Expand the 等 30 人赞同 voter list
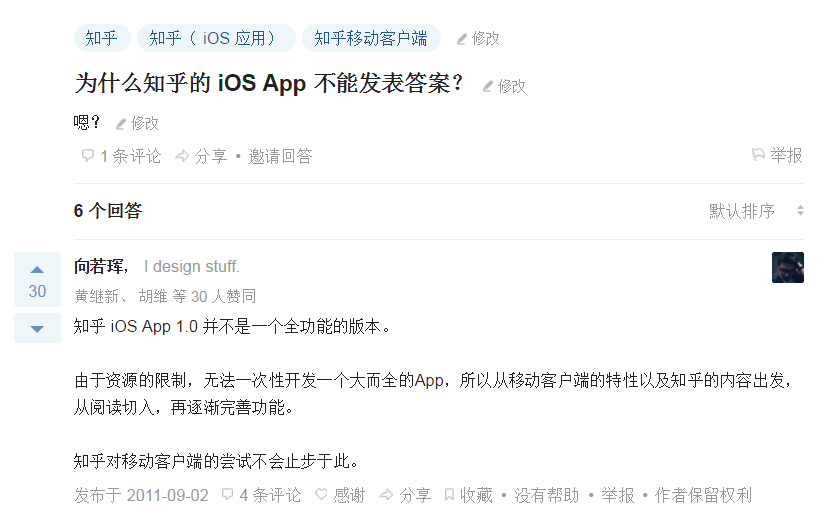Viewport: 823px width, 511px height. [x=214, y=296]
